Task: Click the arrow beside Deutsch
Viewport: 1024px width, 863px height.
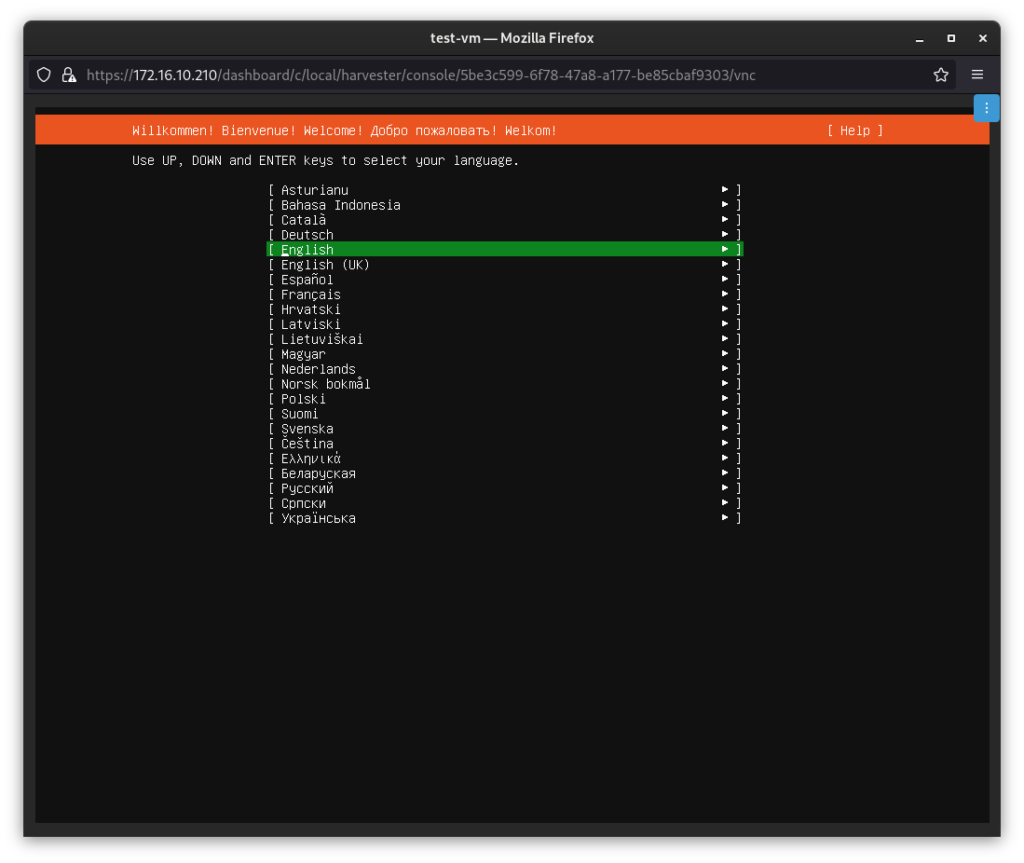Action: 725,235
